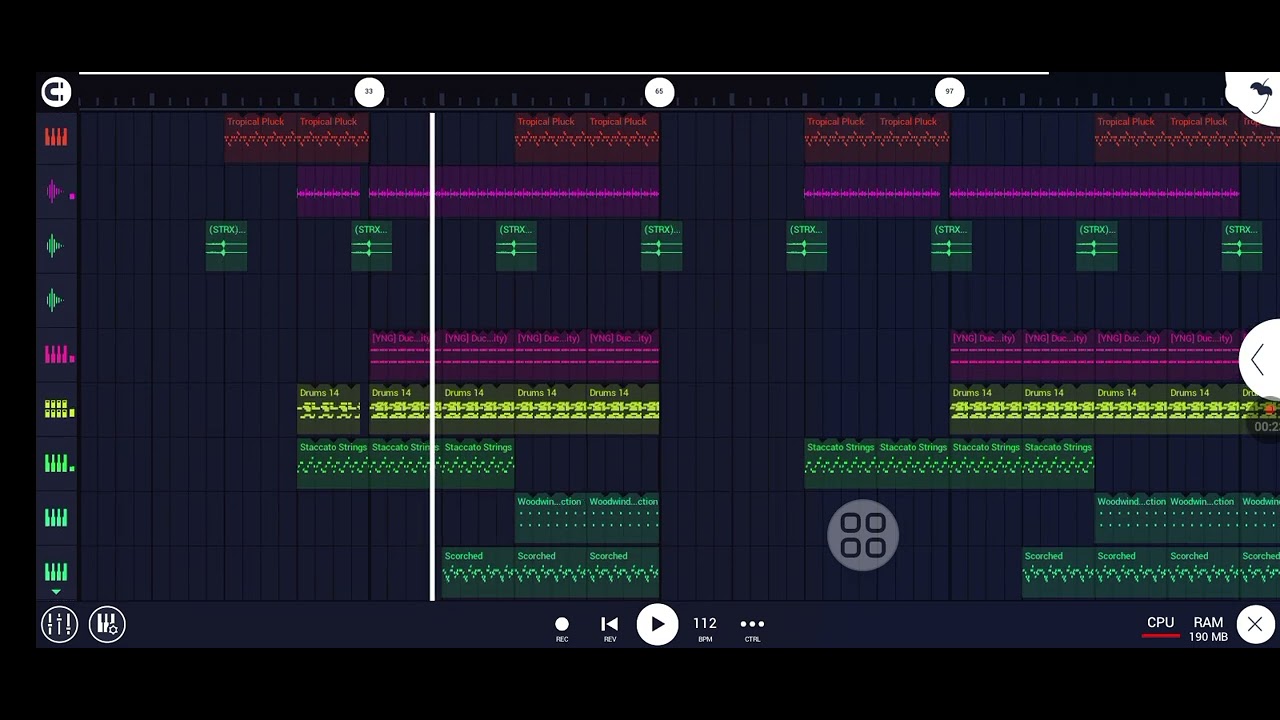Expand the side panel with left chevron
This screenshot has width=1280, height=720.
1259,359
